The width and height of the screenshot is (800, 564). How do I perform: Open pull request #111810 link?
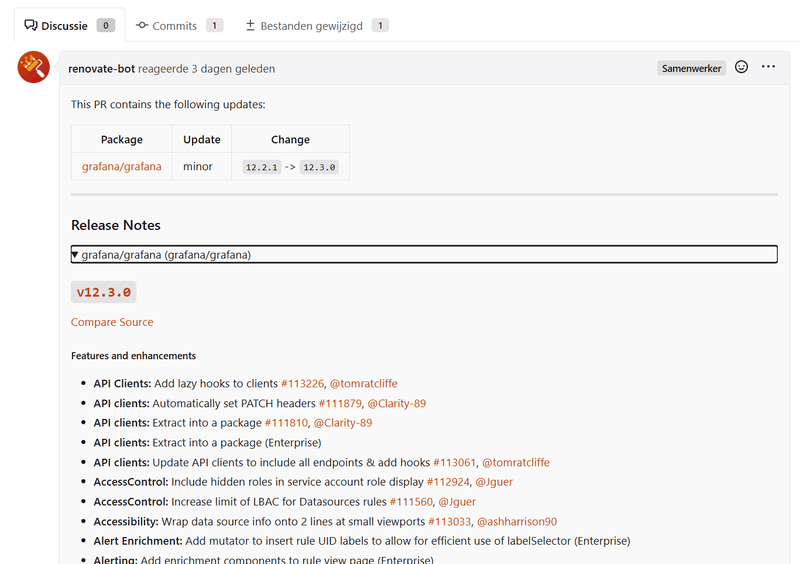pos(286,423)
